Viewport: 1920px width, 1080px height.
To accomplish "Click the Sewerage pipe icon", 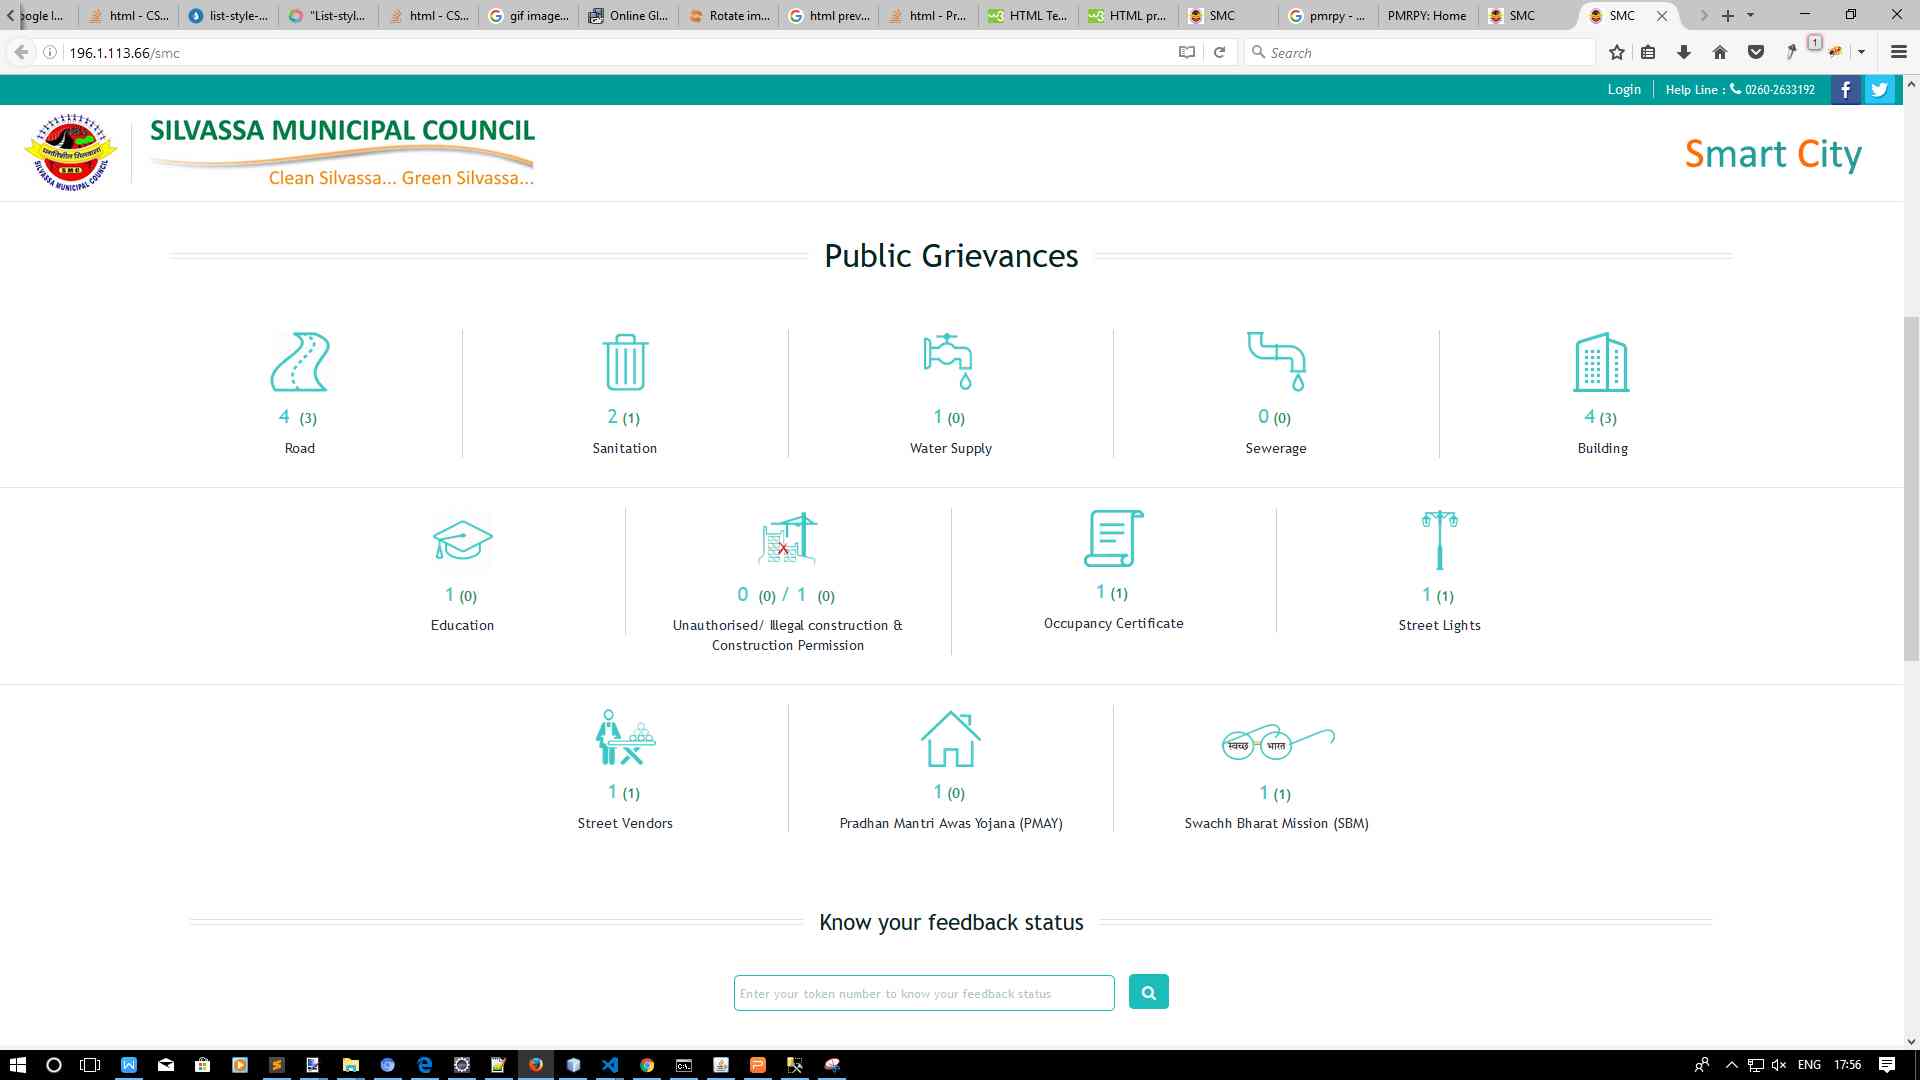I will click(x=1276, y=361).
